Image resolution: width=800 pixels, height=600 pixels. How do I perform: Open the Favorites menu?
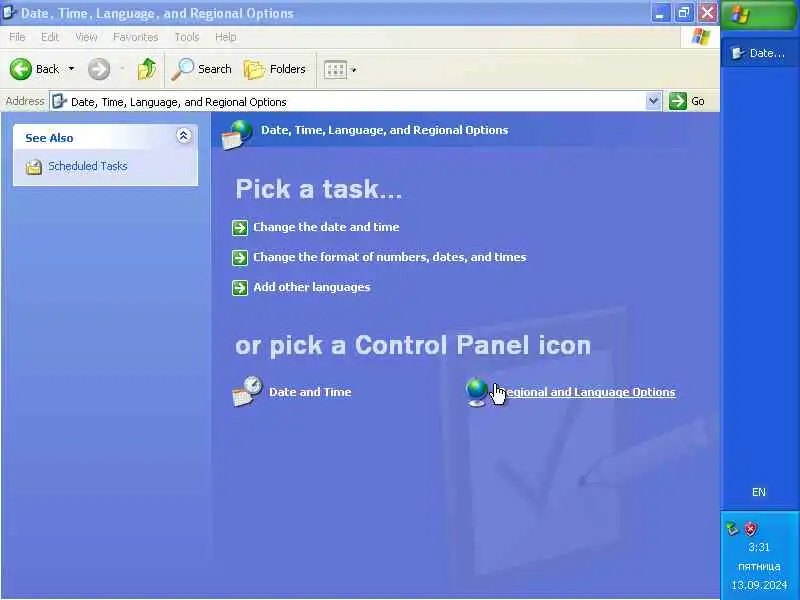click(135, 37)
